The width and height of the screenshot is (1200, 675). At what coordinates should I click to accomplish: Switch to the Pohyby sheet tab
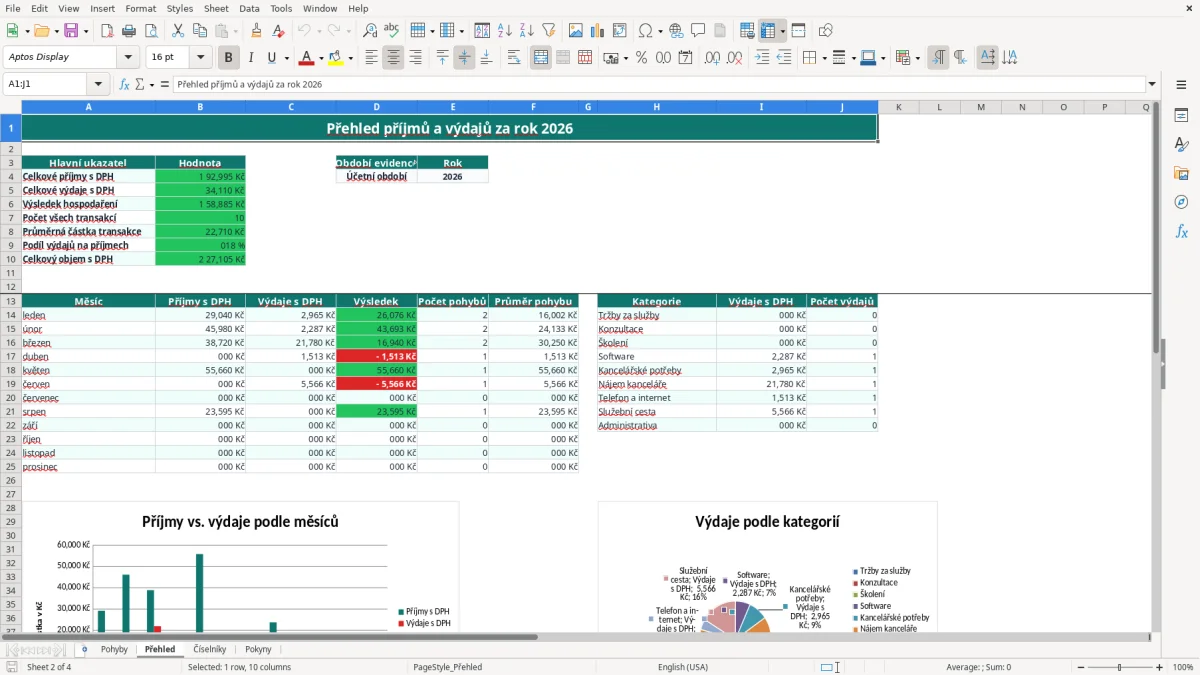[x=114, y=649]
